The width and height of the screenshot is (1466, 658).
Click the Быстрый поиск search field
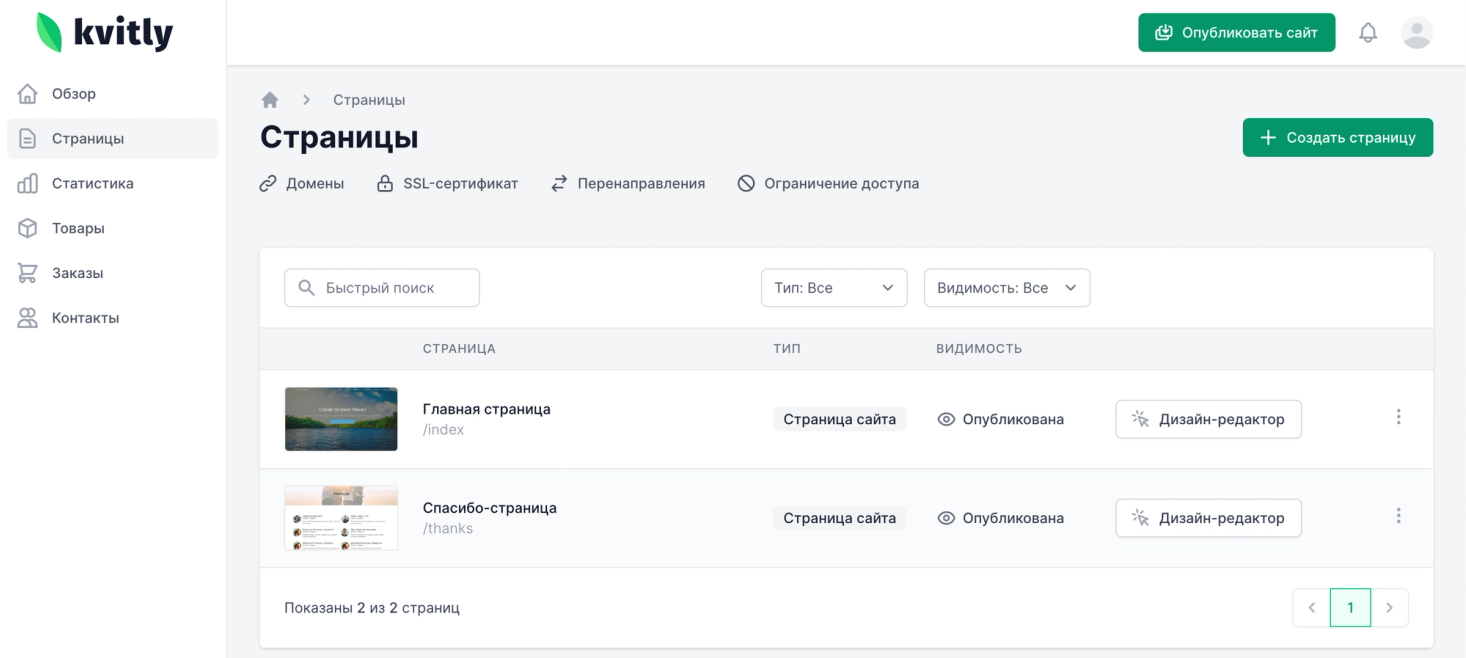(382, 288)
